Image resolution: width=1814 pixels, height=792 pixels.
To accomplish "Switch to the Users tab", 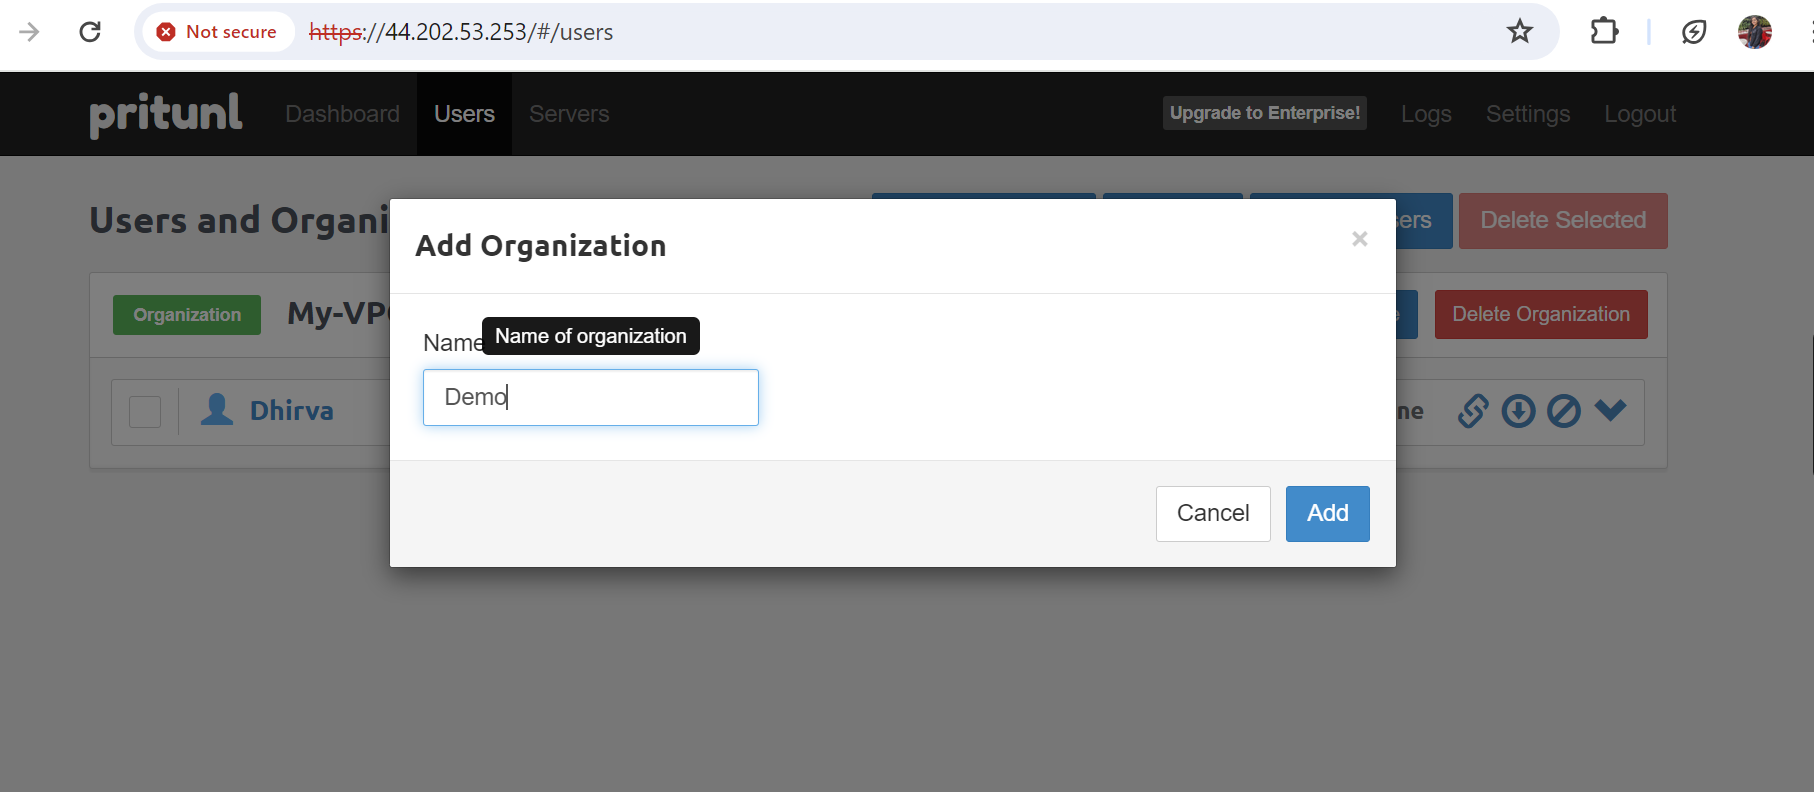I will click(464, 114).
